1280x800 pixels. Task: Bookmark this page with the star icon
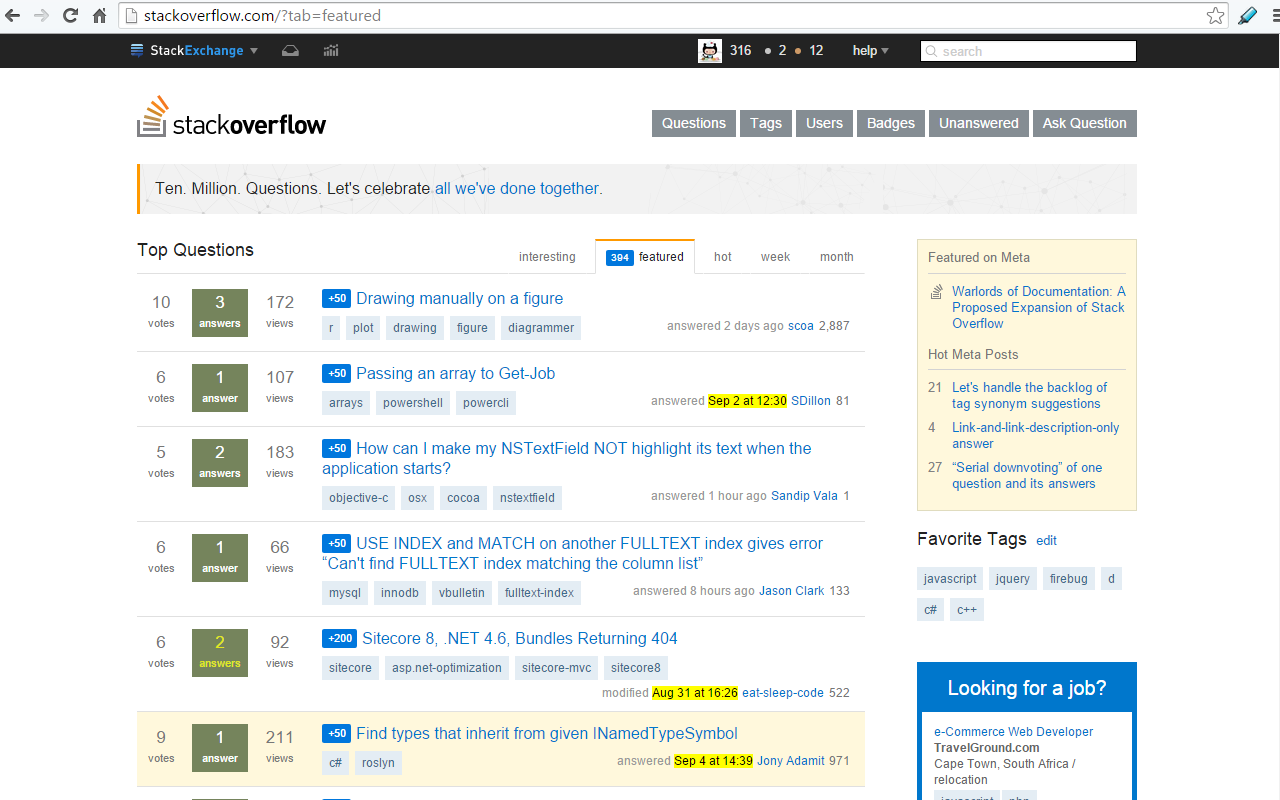[1215, 15]
